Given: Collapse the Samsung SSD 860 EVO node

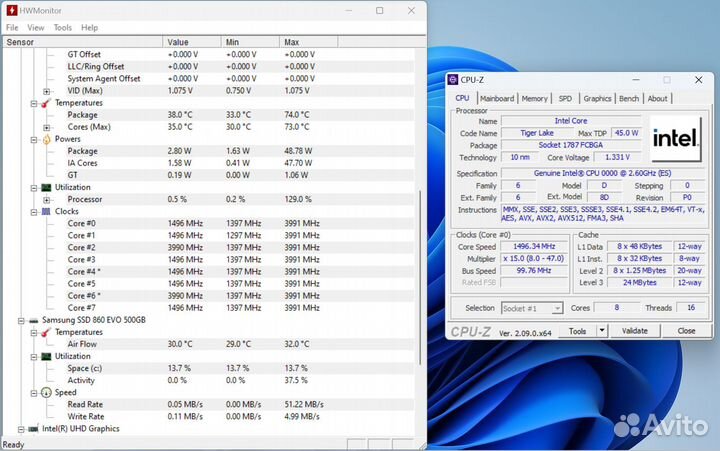Looking at the screenshot, I should 21,321.
